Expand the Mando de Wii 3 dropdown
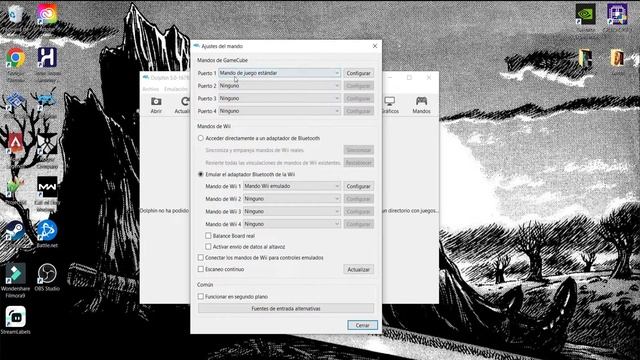 (292, 211)
